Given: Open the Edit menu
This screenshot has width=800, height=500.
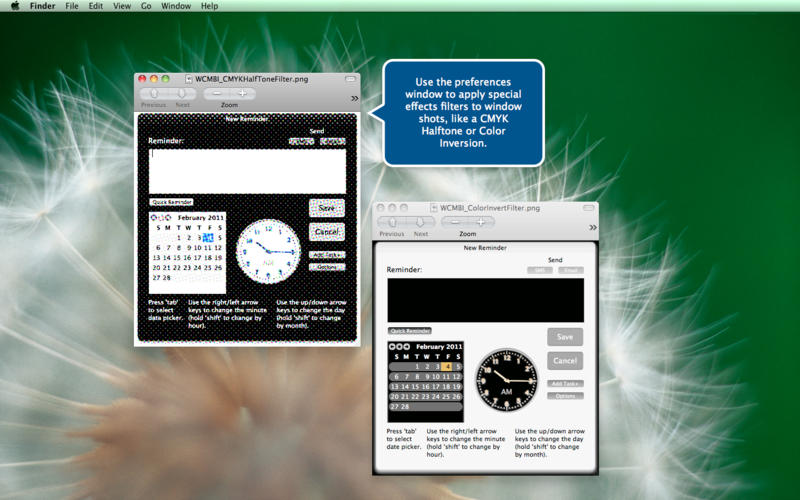Looking at the screenshot, I should [x=96, y=6].
